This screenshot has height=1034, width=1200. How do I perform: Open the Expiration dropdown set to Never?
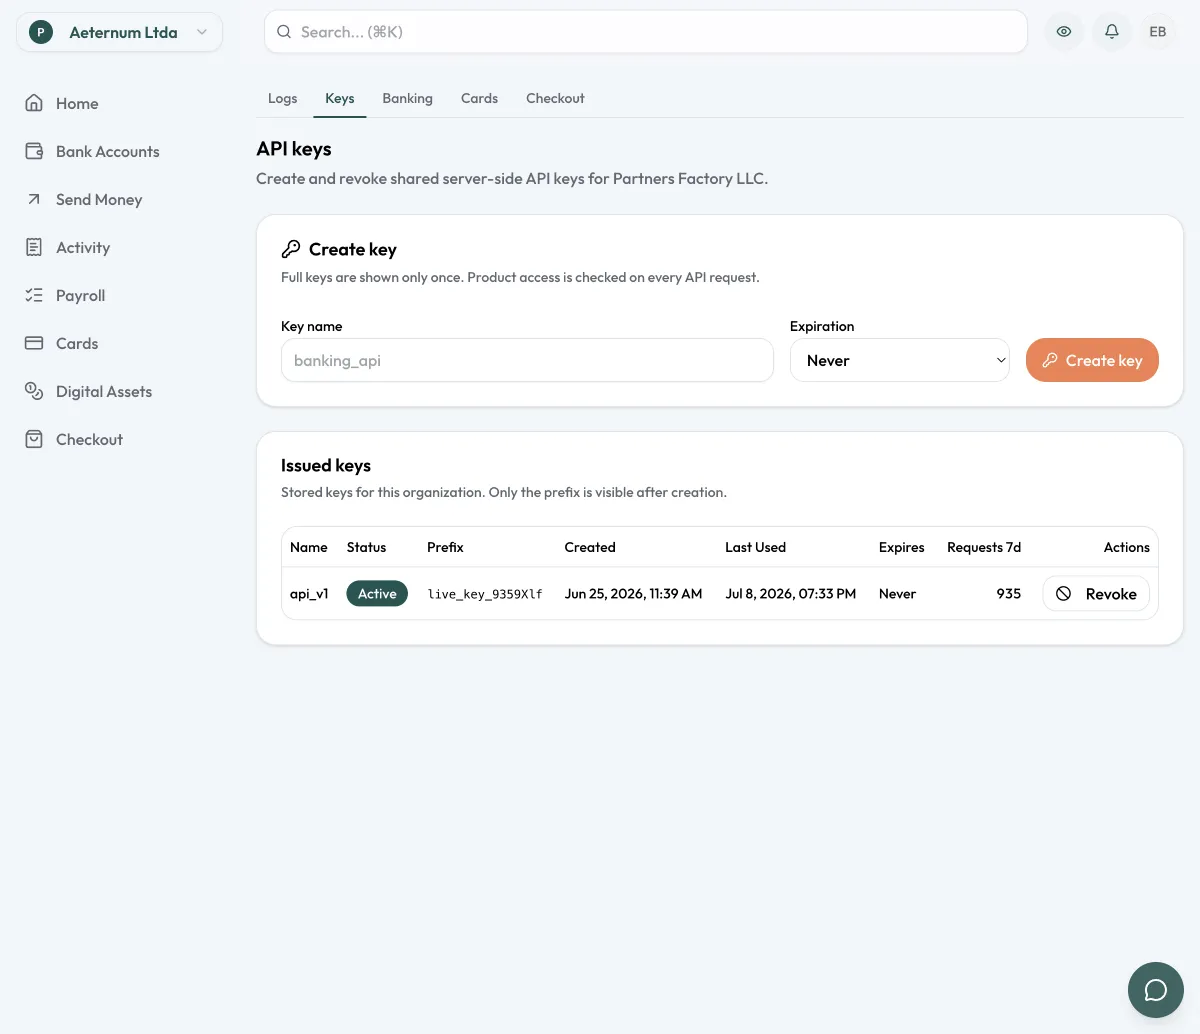point(900,360)
